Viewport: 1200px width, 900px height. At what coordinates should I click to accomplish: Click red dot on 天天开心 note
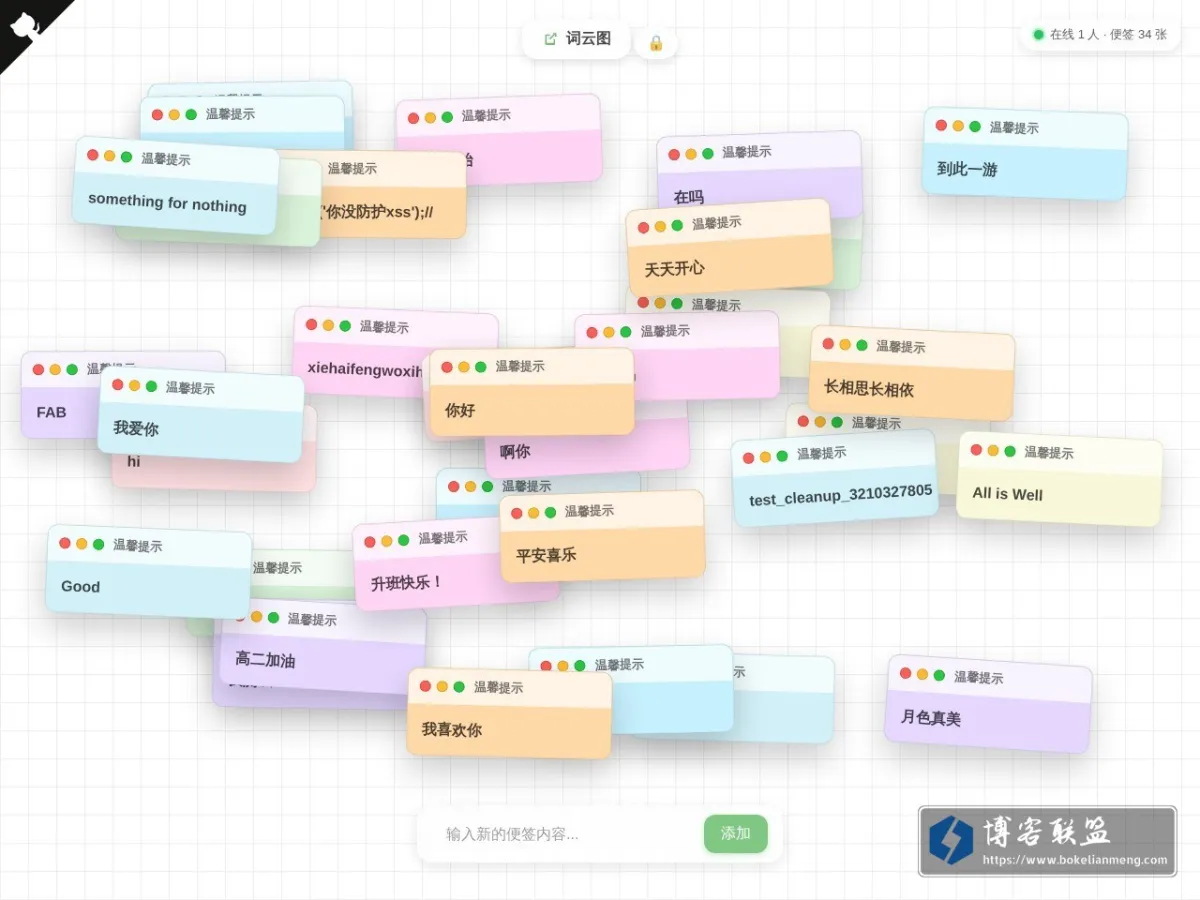643,228
